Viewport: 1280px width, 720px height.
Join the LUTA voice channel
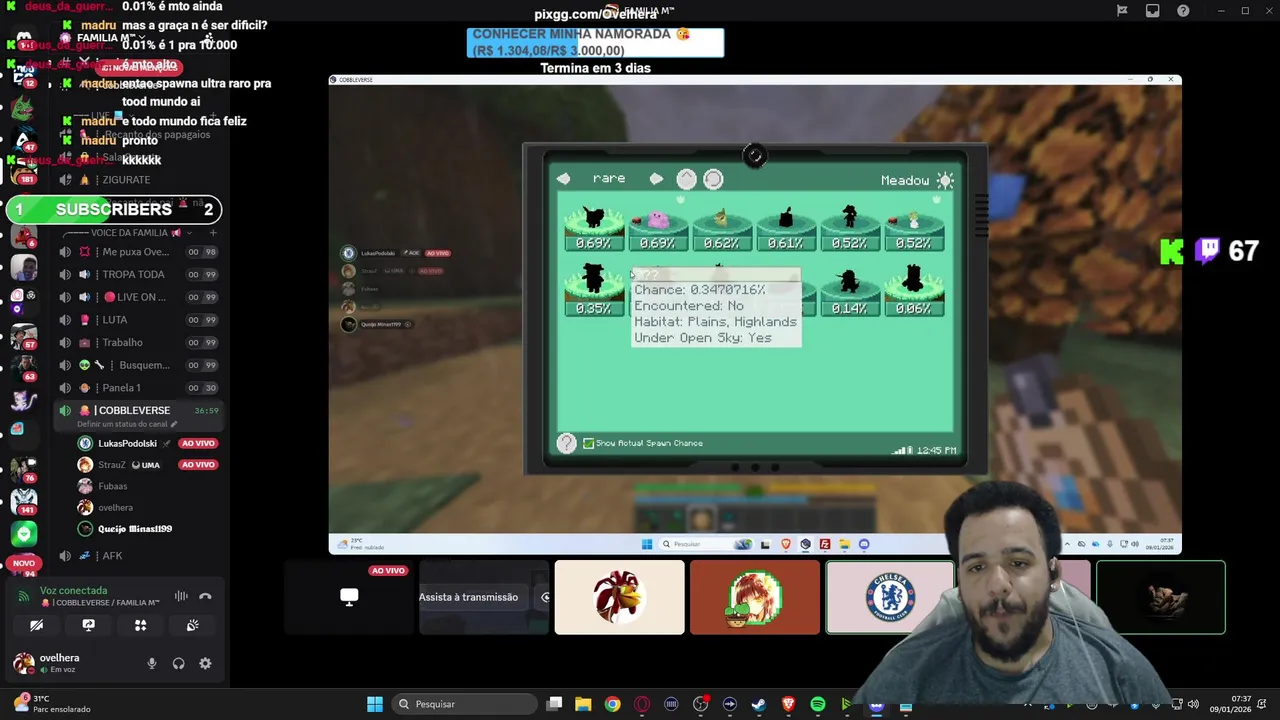click(139, 320)
